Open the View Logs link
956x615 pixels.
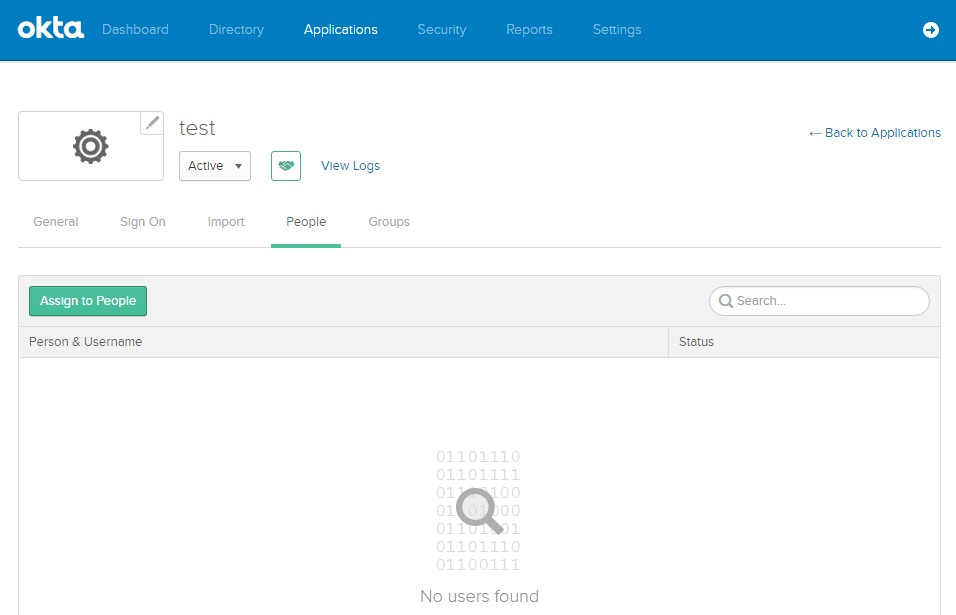pyautogui.click(x=351, y=166)
